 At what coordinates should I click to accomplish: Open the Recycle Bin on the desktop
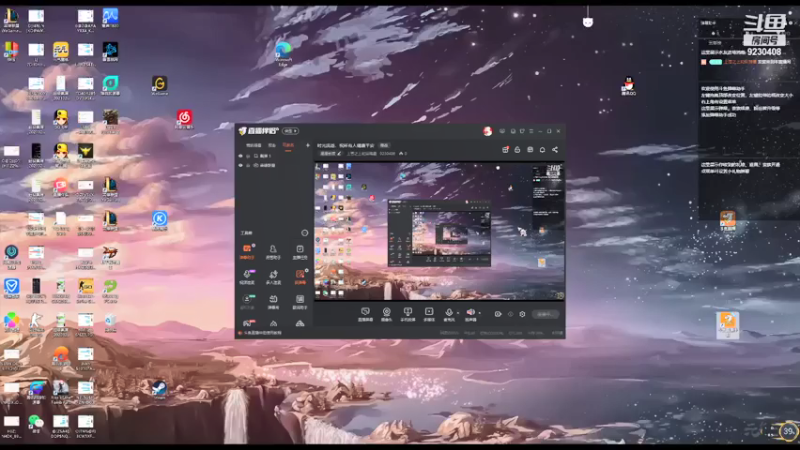110,322
